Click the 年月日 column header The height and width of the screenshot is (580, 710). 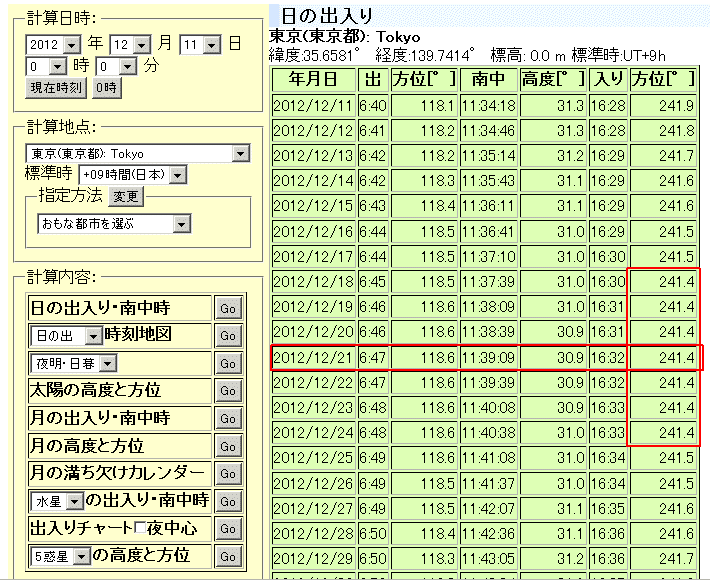313,79
